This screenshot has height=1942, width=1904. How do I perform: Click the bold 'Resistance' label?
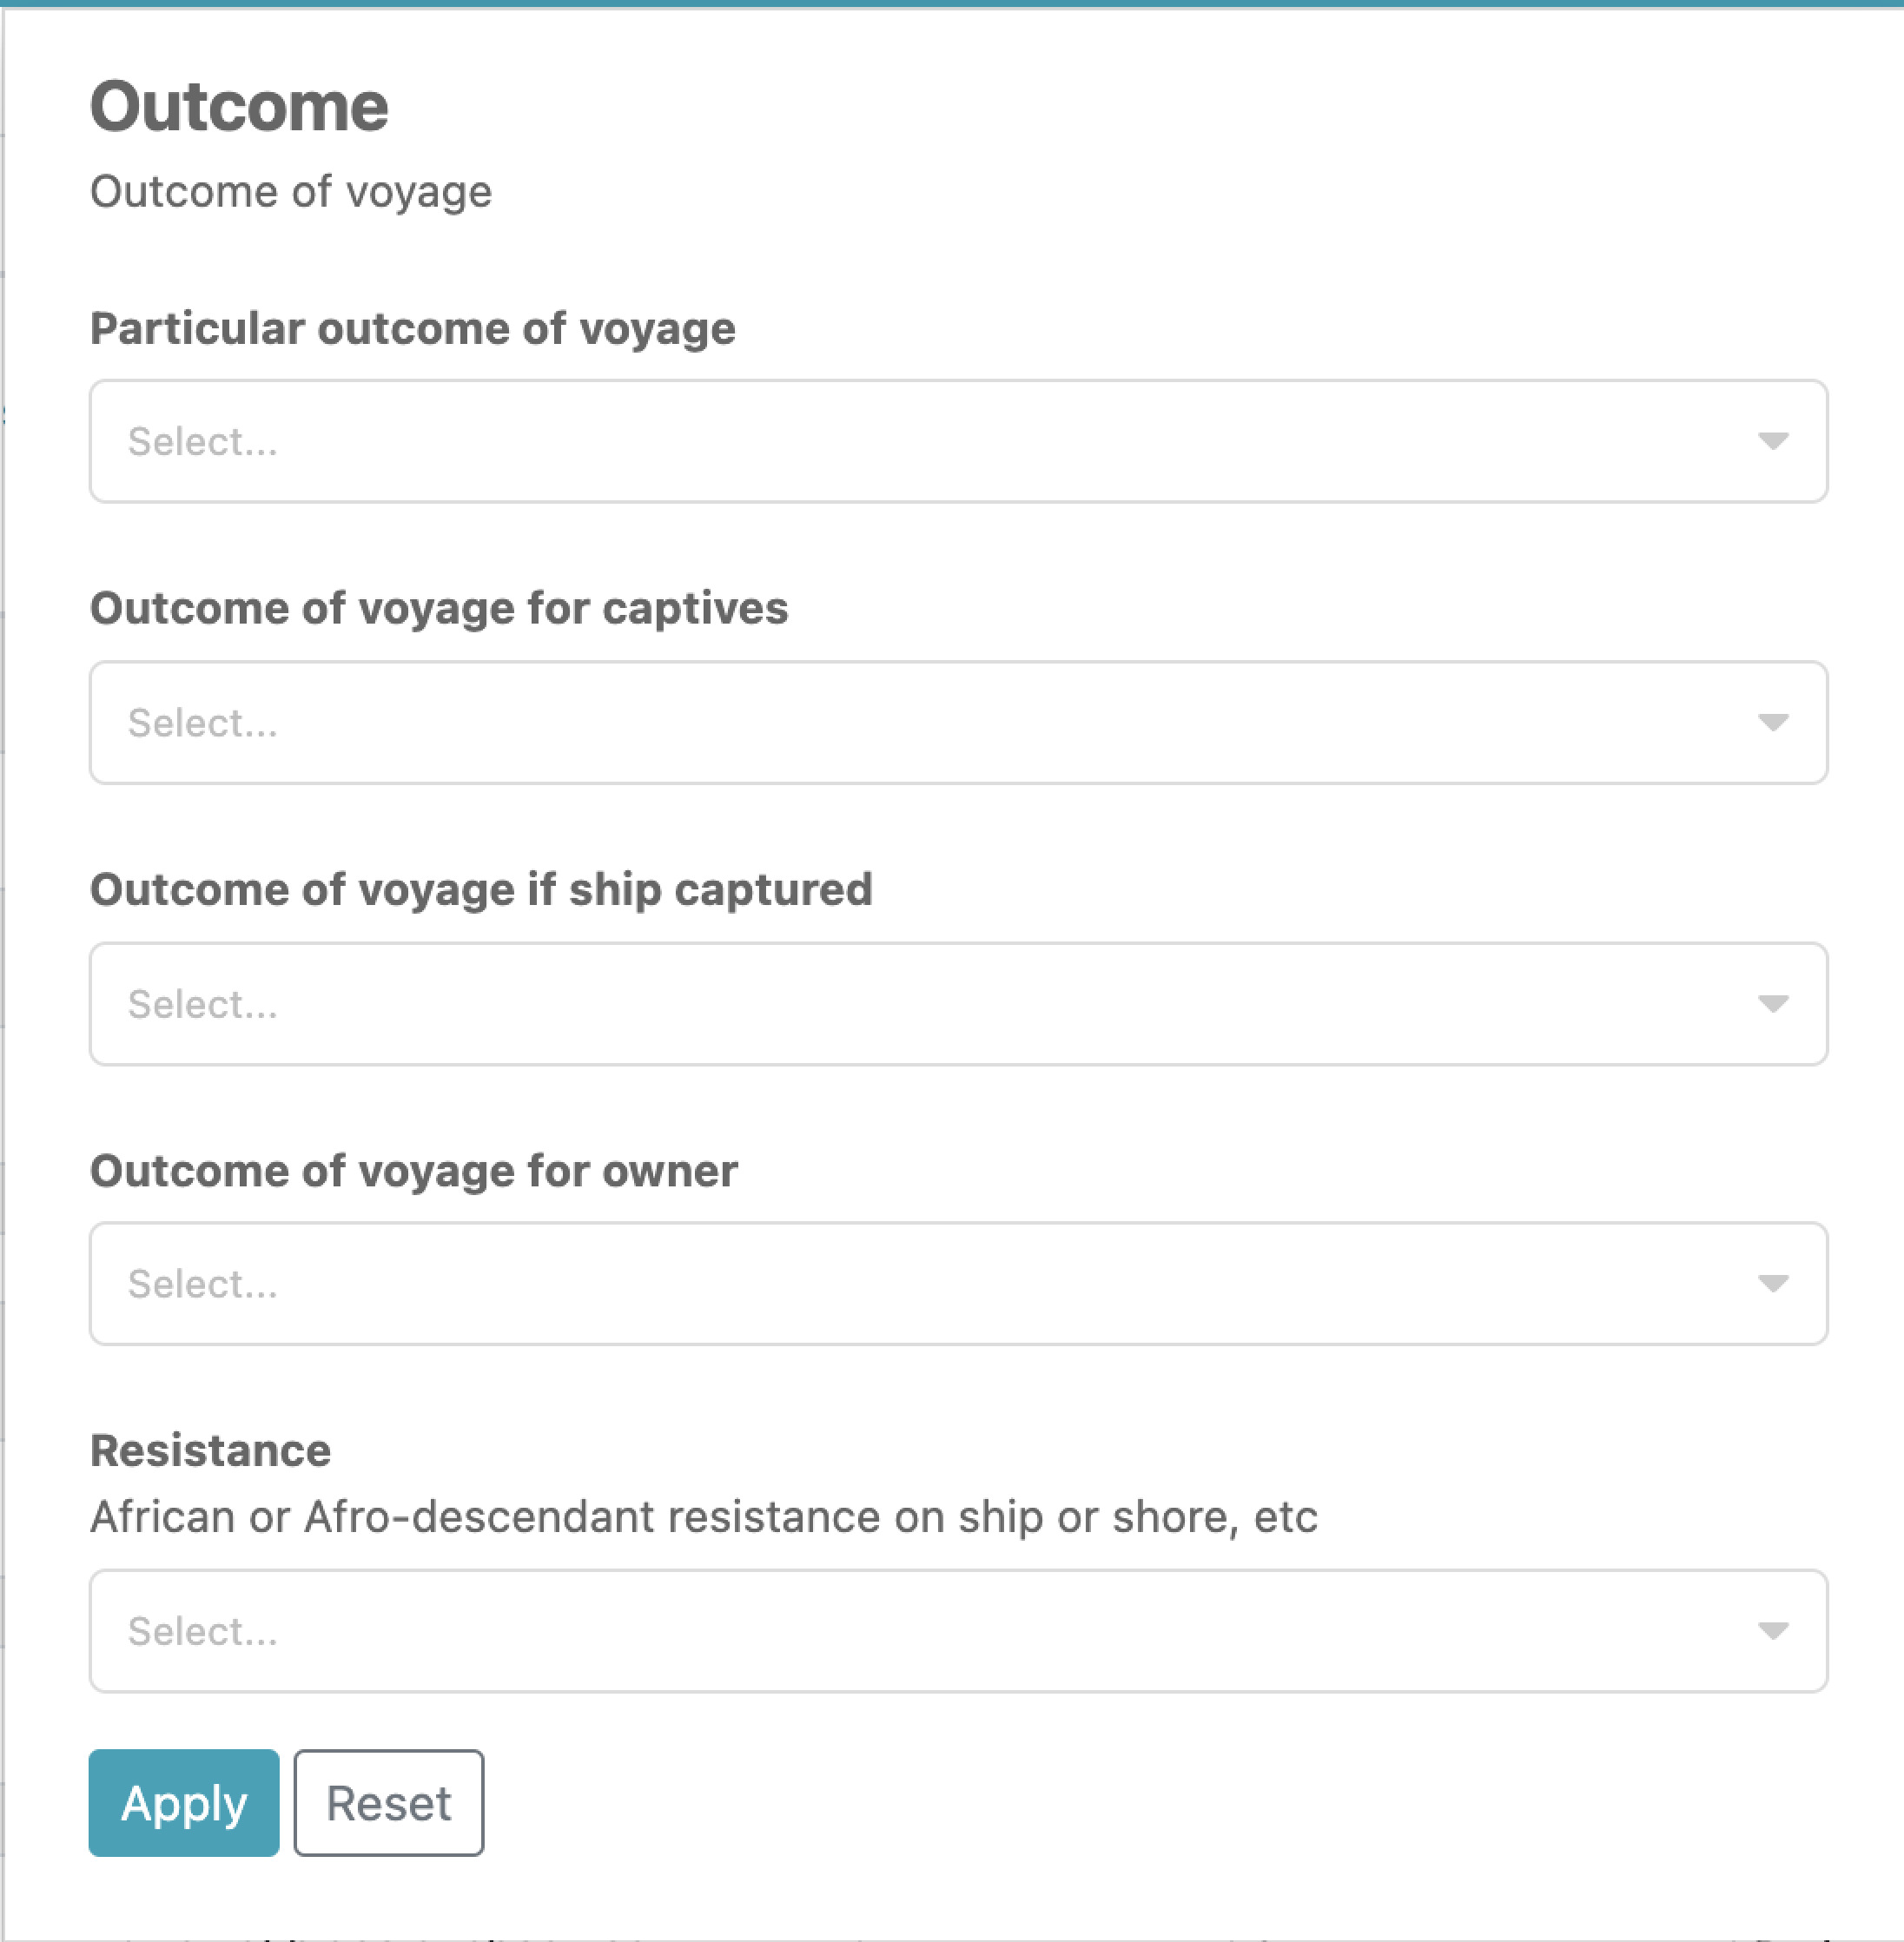pos(210,1451)
